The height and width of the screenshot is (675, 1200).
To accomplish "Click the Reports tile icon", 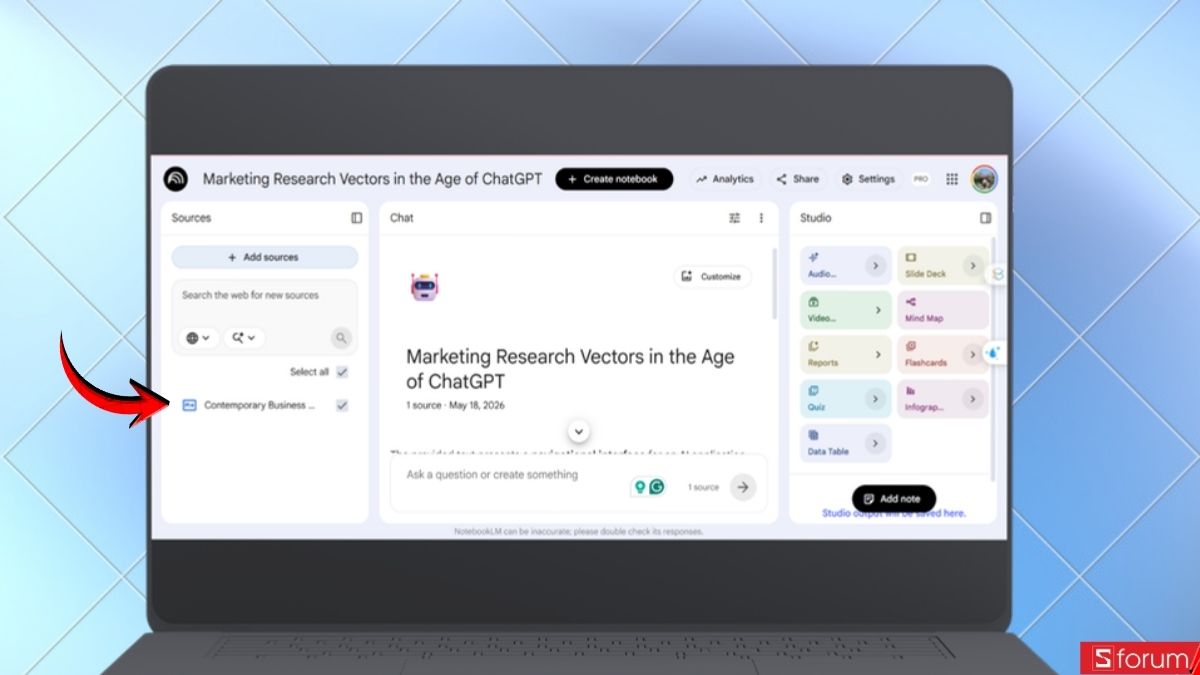I will pos(813,346).
